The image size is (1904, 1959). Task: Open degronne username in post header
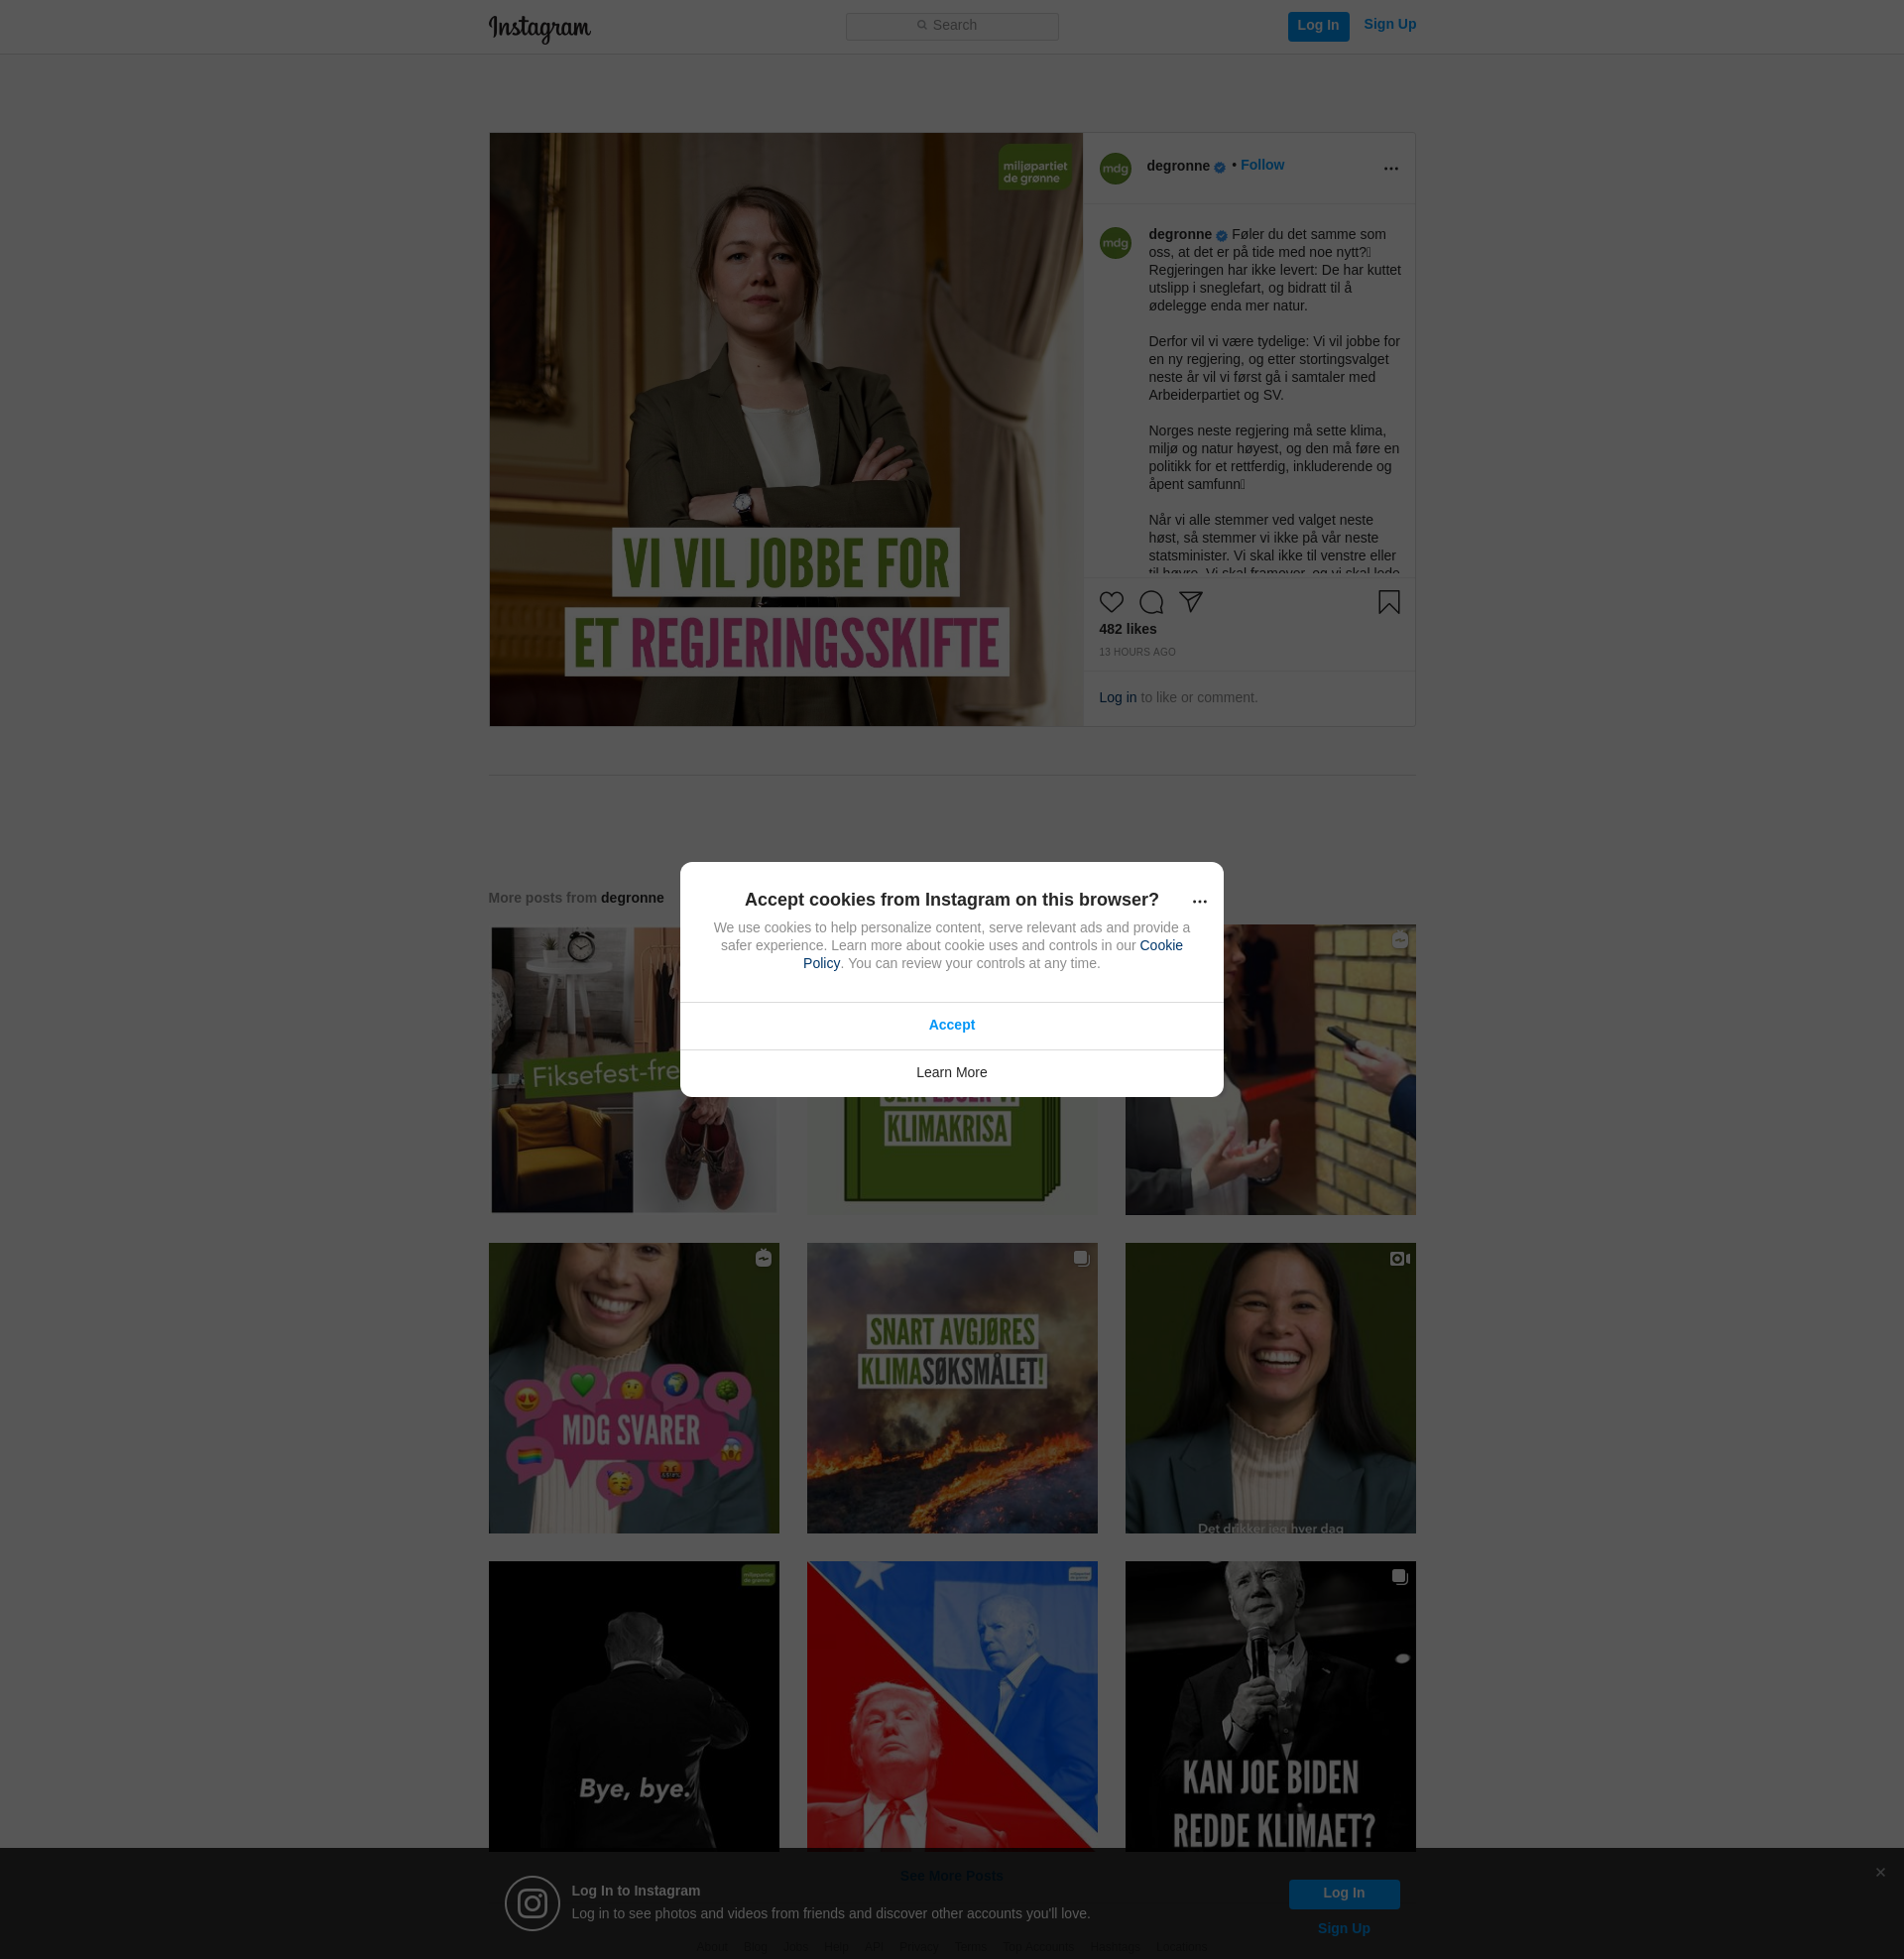pos(1177,166)
